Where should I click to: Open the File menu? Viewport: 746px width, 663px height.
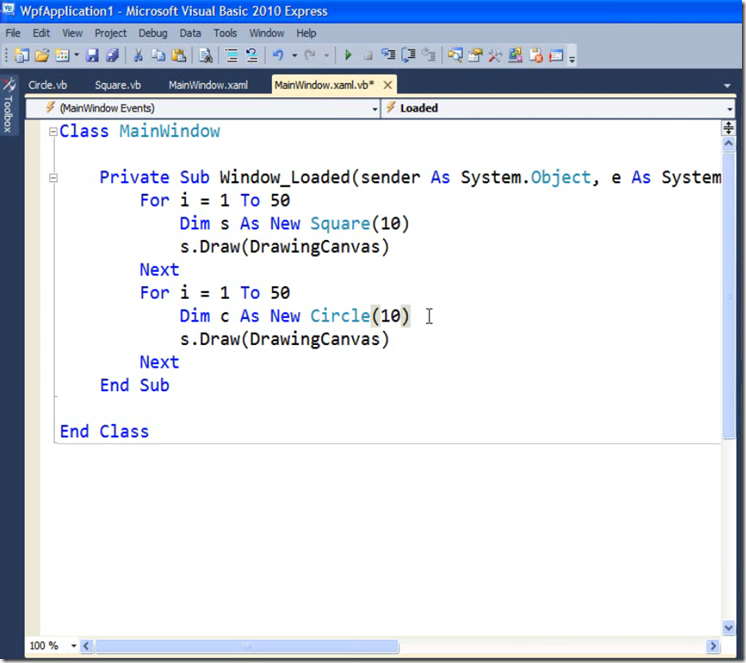pyautogui.click(x=13, y=33)
